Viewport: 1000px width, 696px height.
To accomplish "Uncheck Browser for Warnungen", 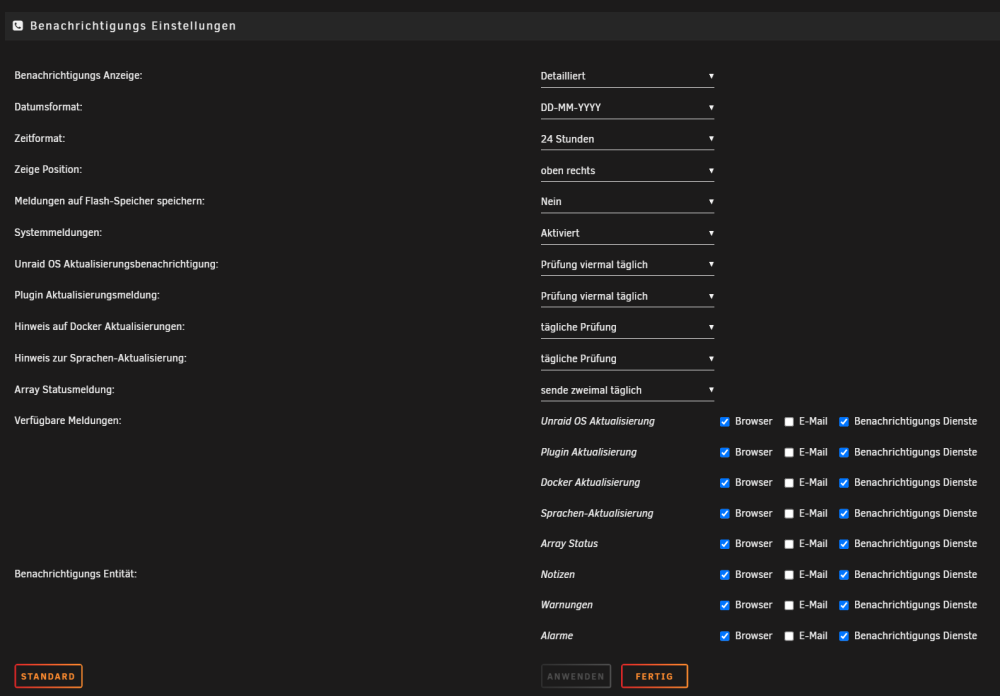I will tap(724, 605).
